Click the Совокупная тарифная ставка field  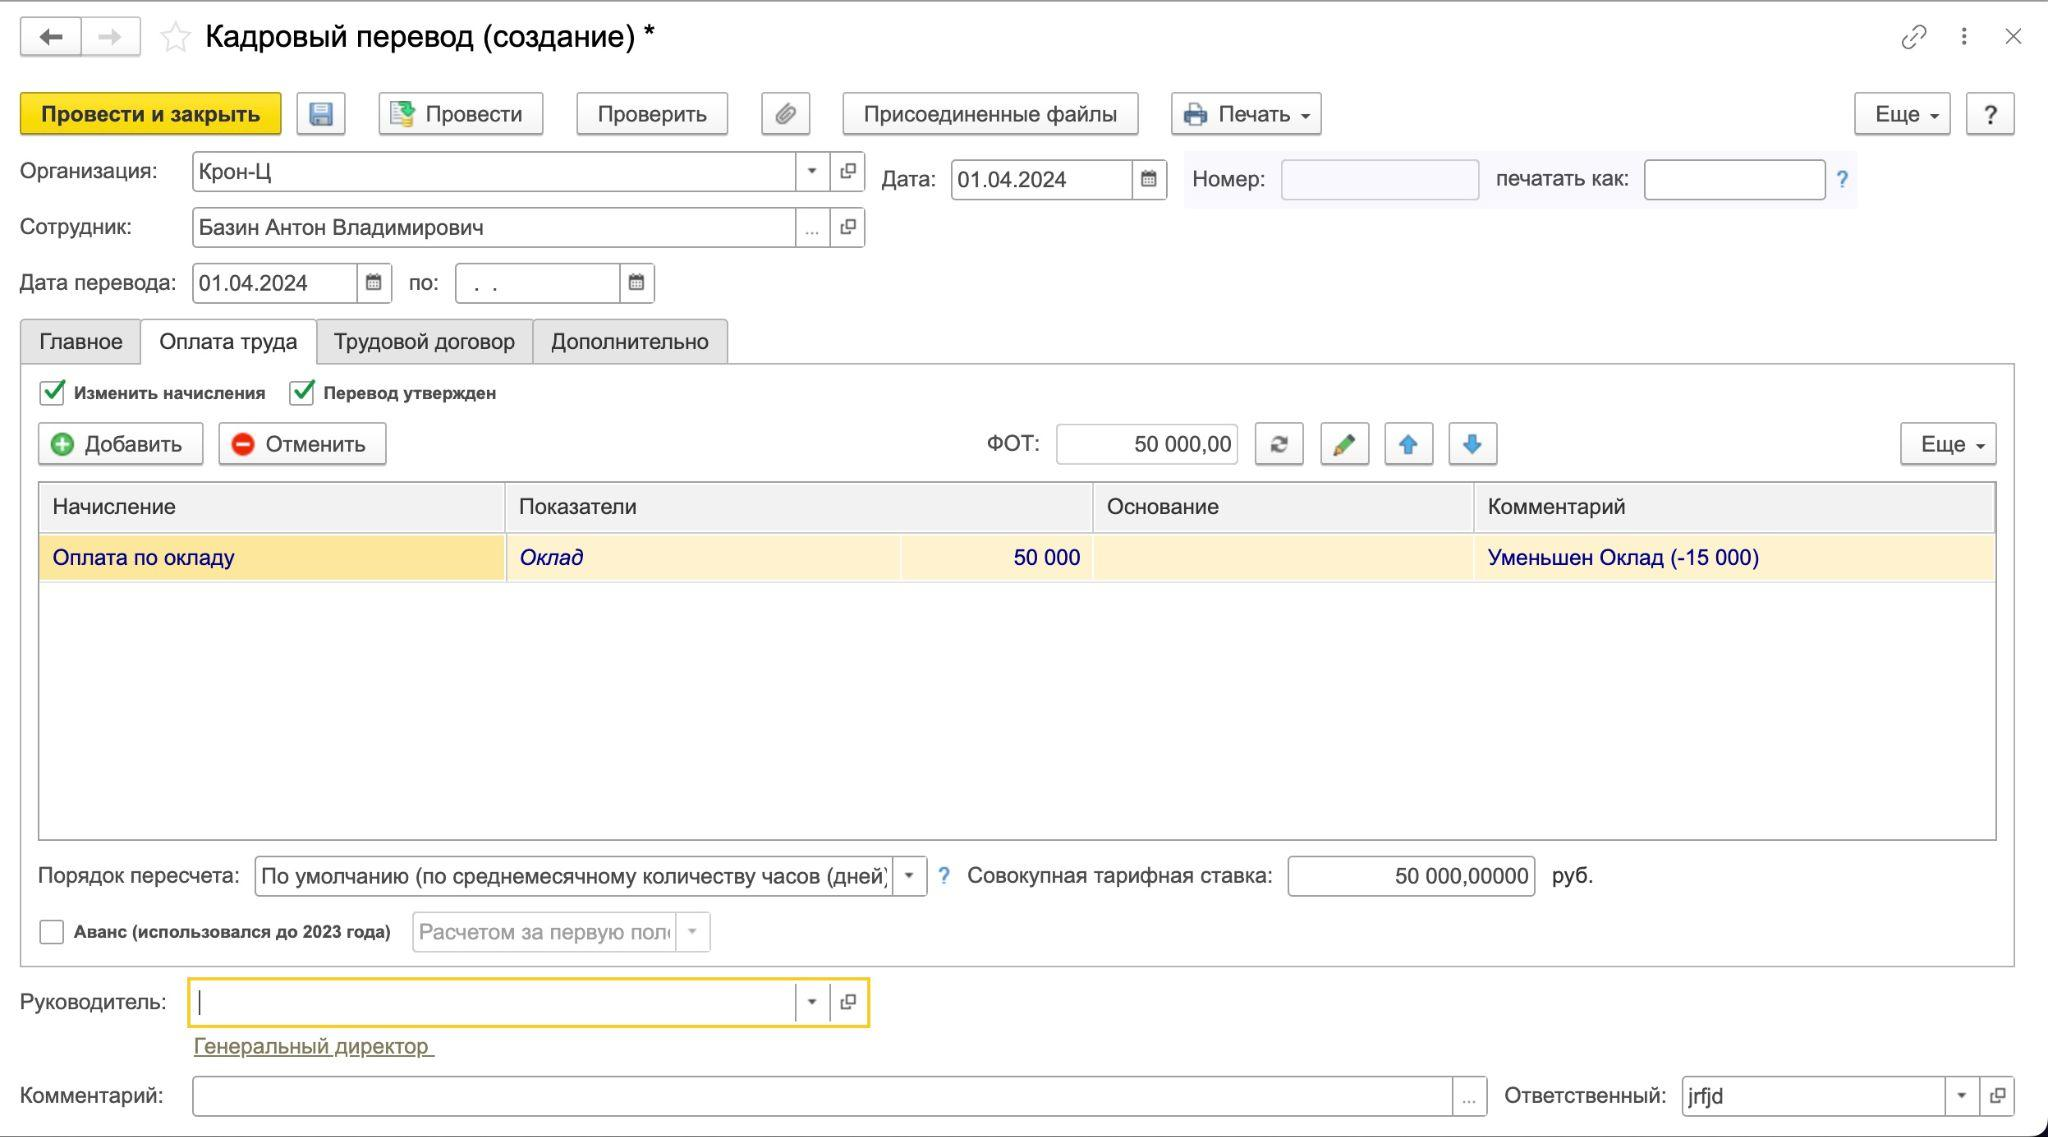pos(1411,876)
